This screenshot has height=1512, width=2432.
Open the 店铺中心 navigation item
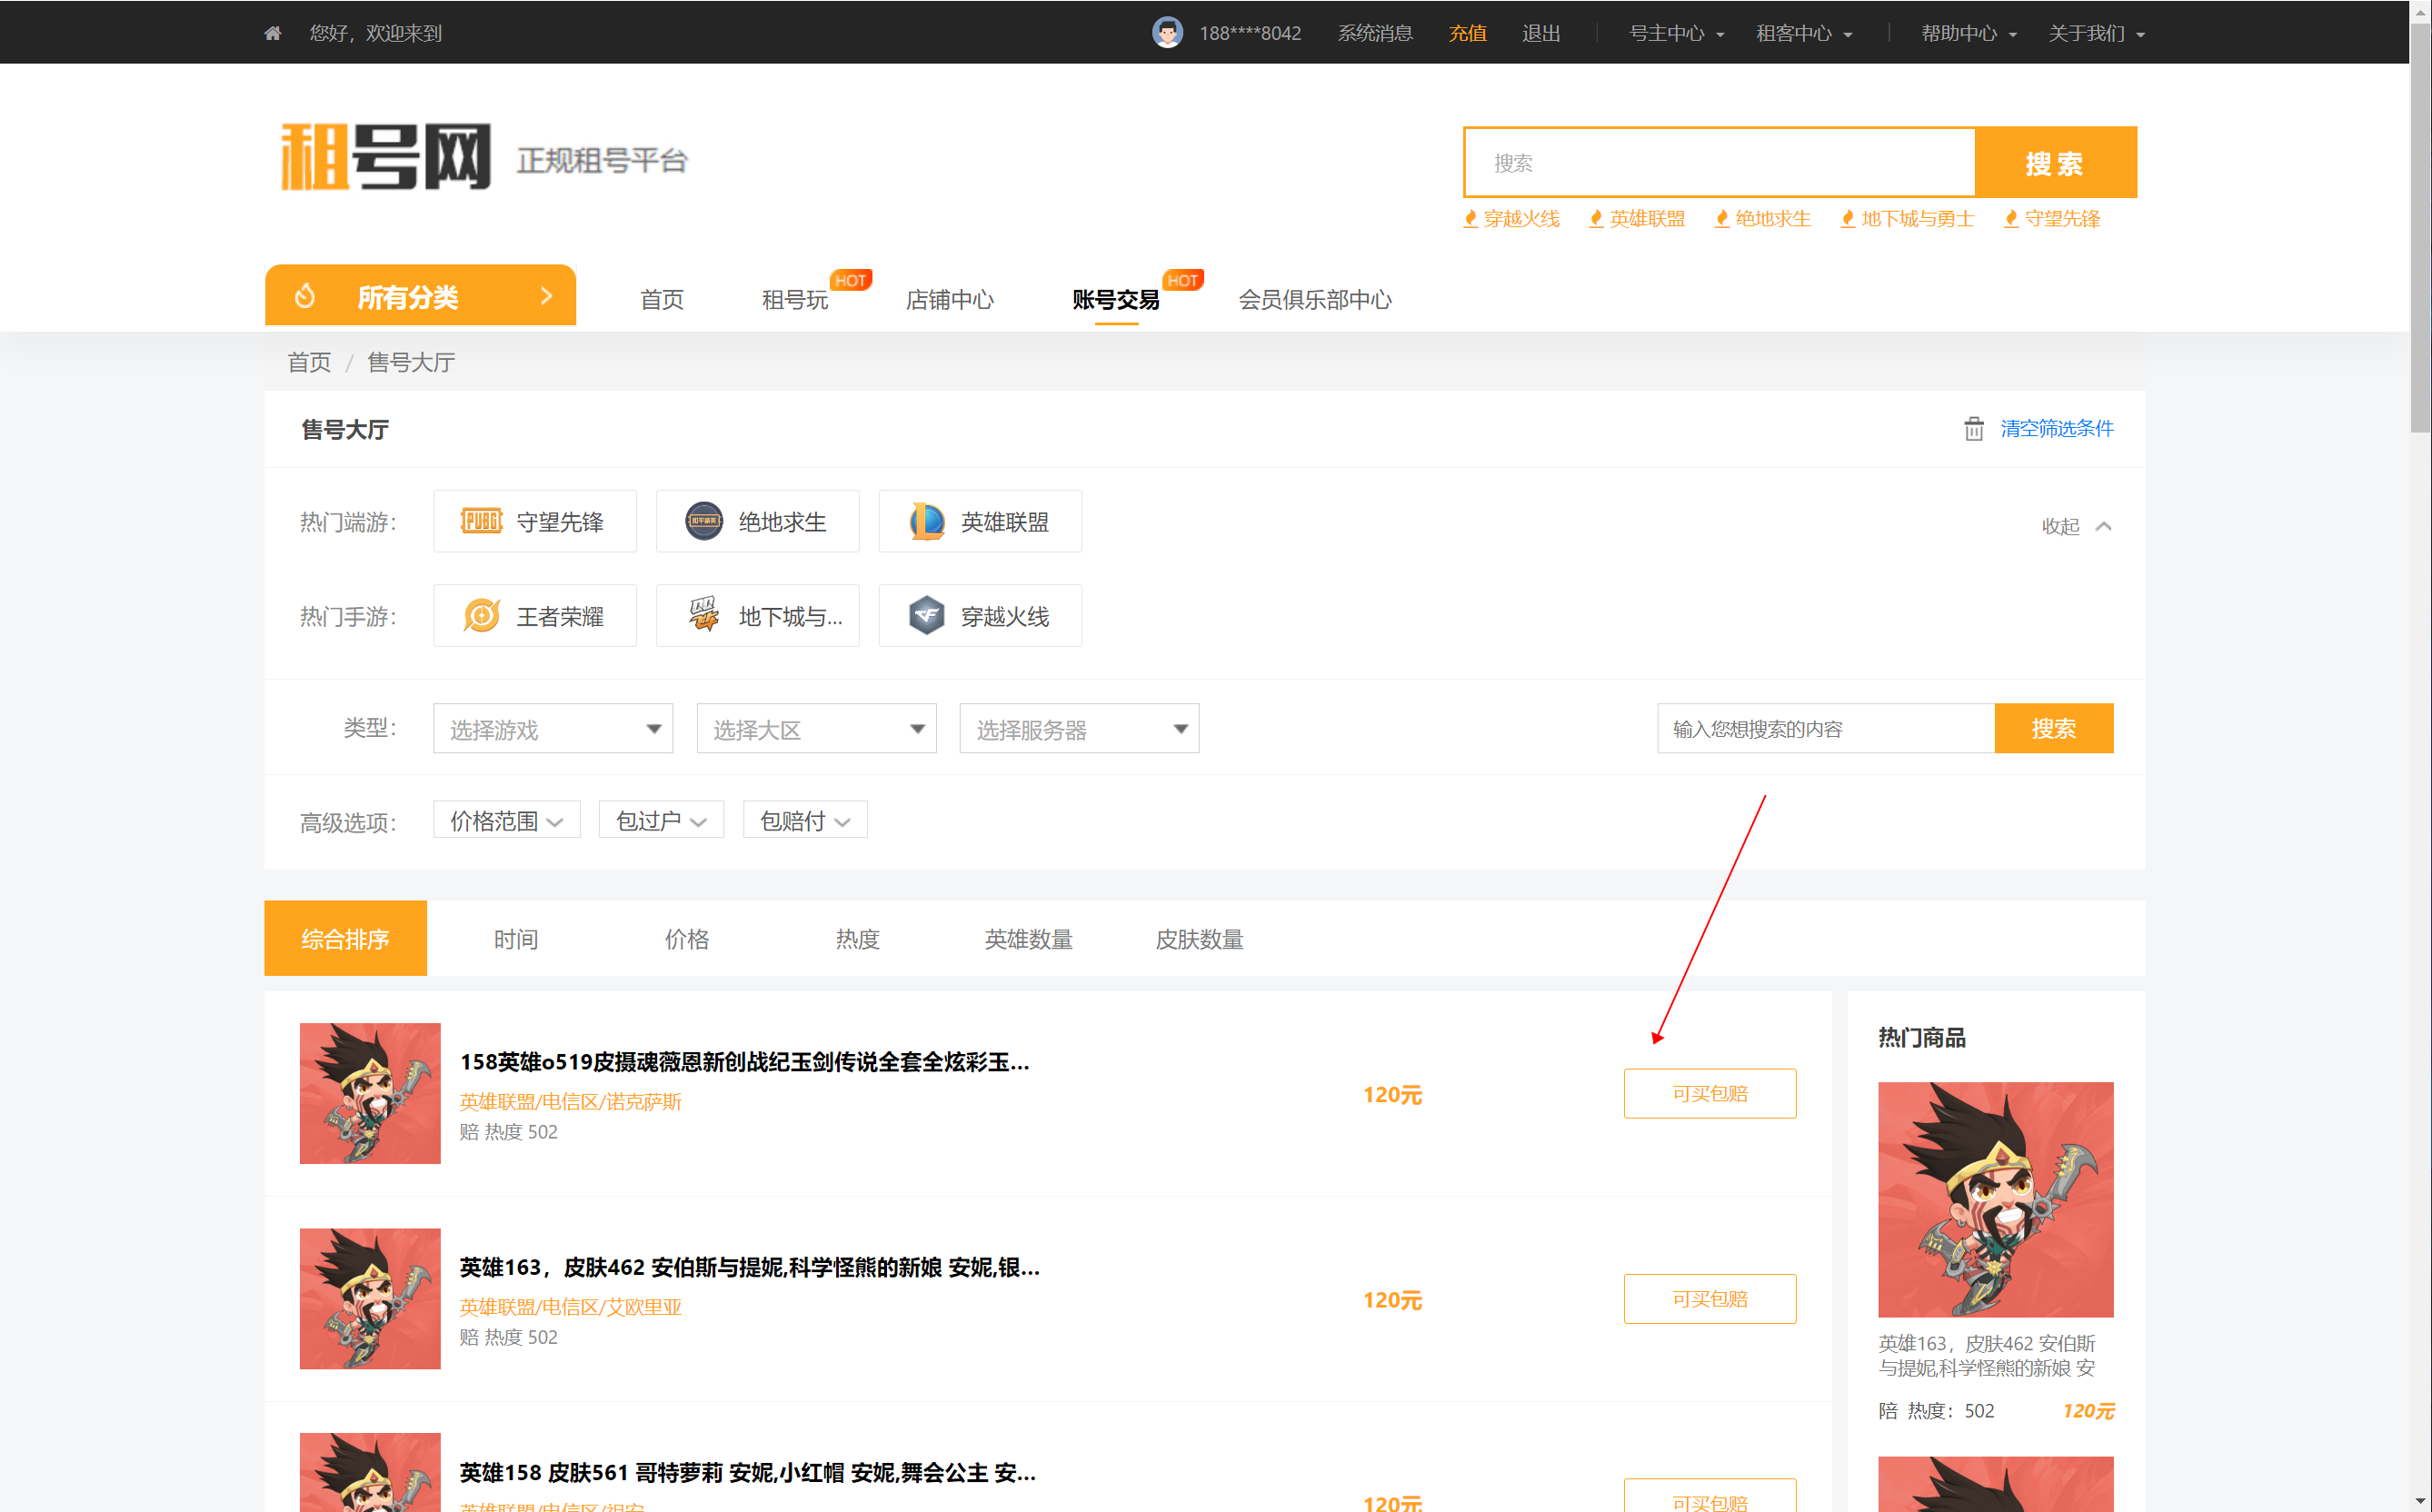[x=949, y=299]
